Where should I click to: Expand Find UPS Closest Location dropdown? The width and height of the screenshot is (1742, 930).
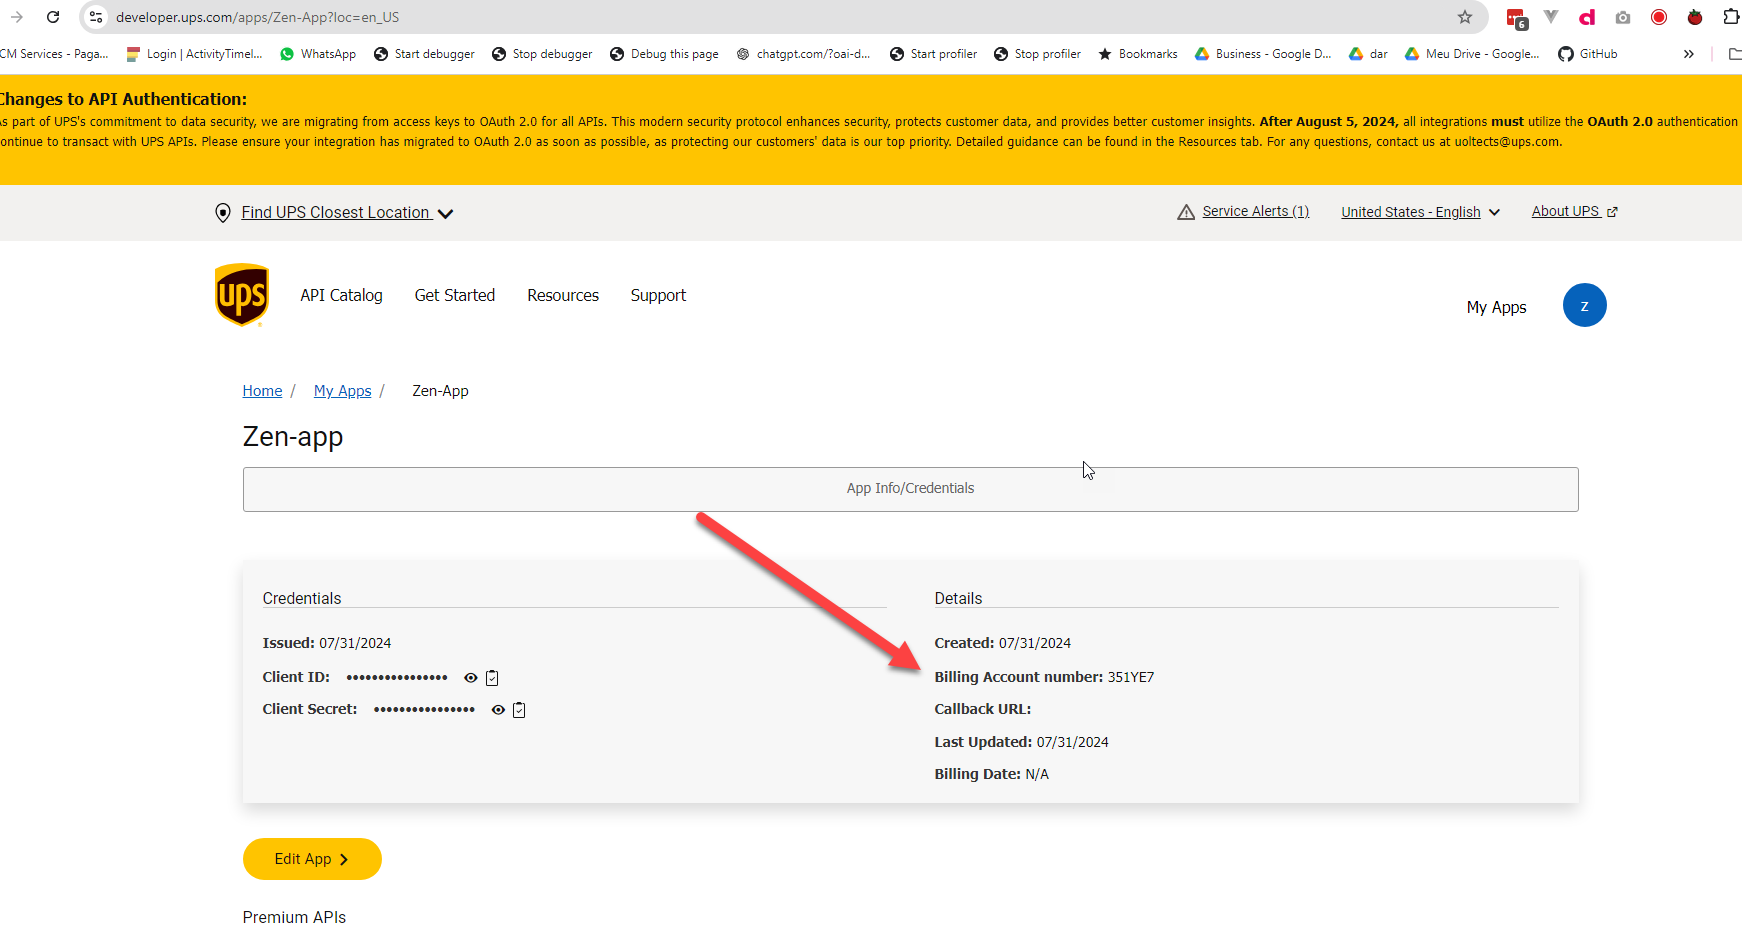347,213
